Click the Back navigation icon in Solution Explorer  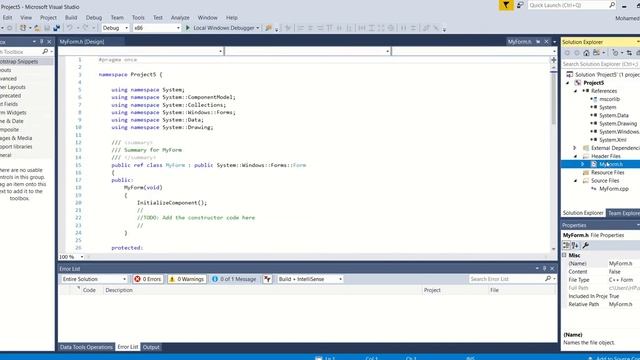tap(567, 53)
